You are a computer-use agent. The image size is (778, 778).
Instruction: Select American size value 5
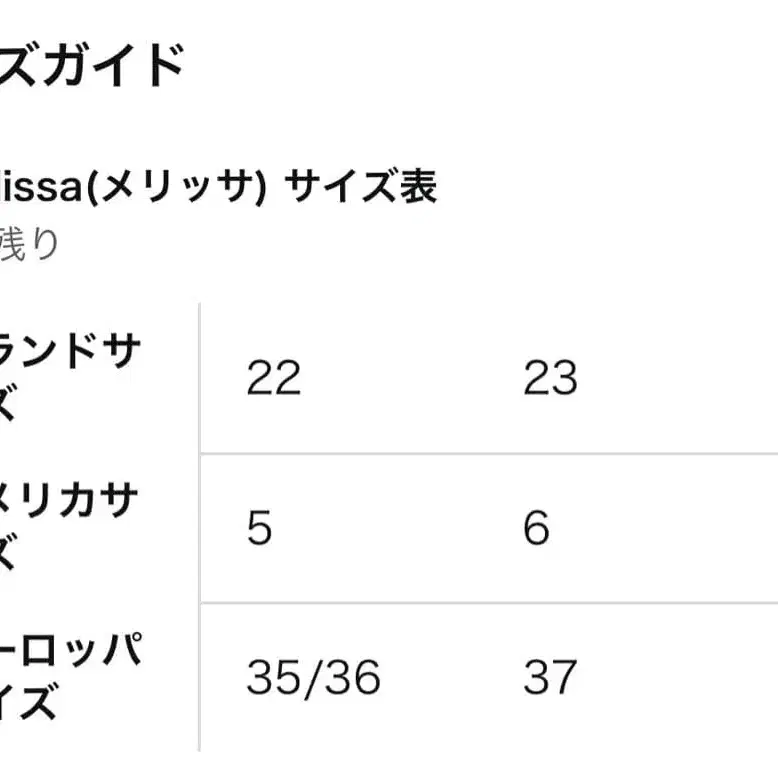(259, 528)
